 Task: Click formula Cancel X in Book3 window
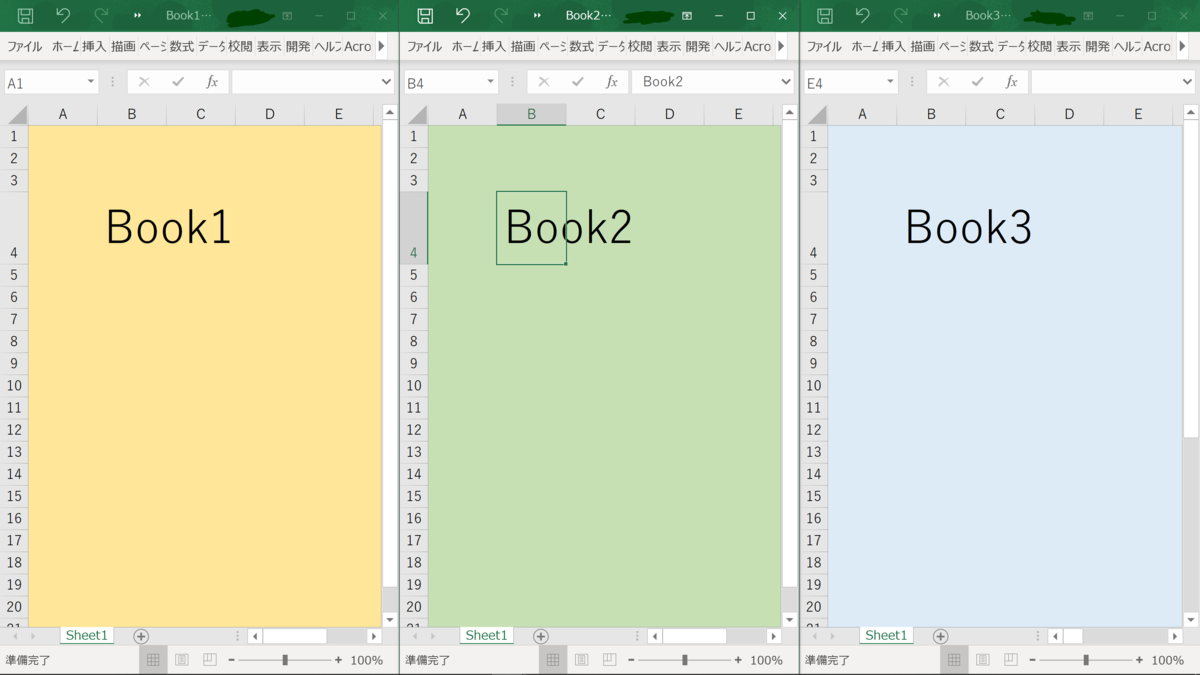pos(944,82)
